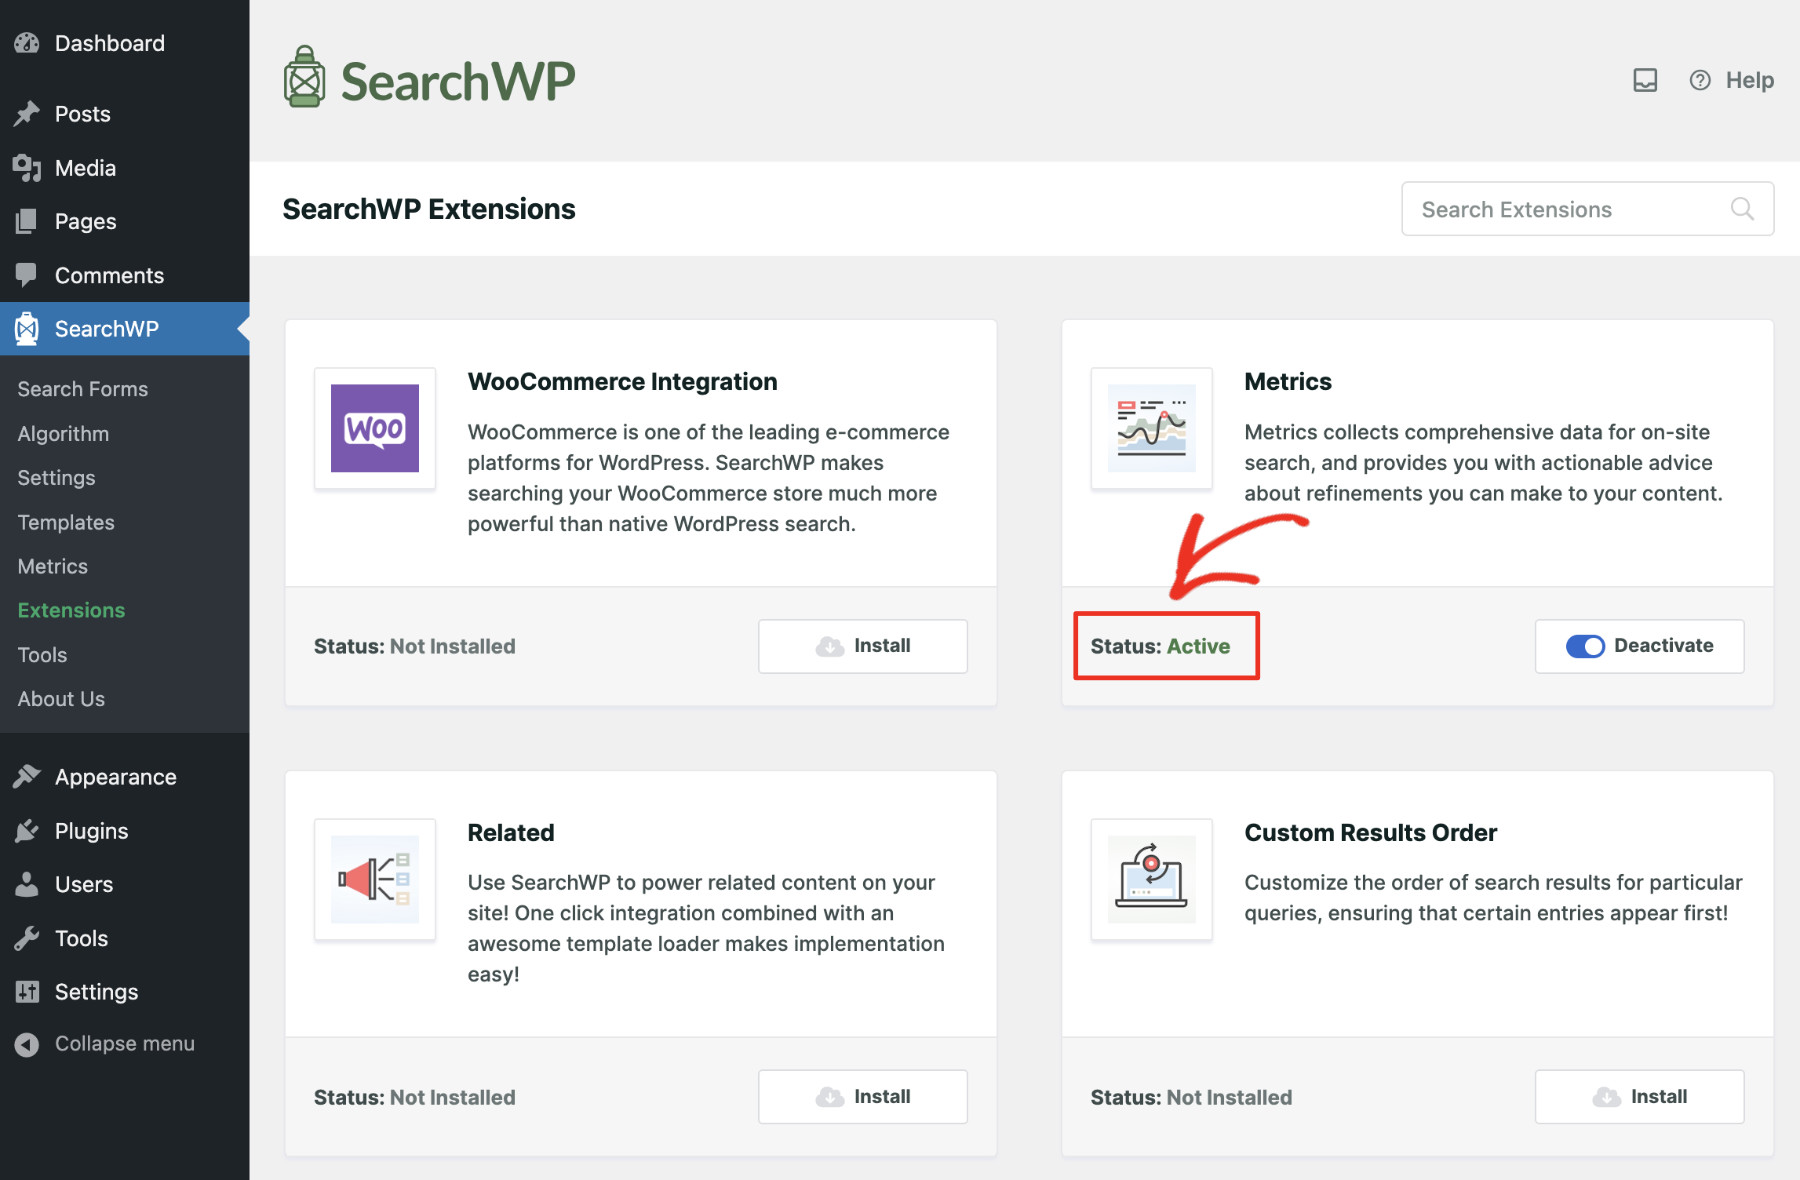The height and width of the screenshot is (1180, 1800).
Task: Toggle the Metrics Deactivate switch
Action: [1585, 646]
